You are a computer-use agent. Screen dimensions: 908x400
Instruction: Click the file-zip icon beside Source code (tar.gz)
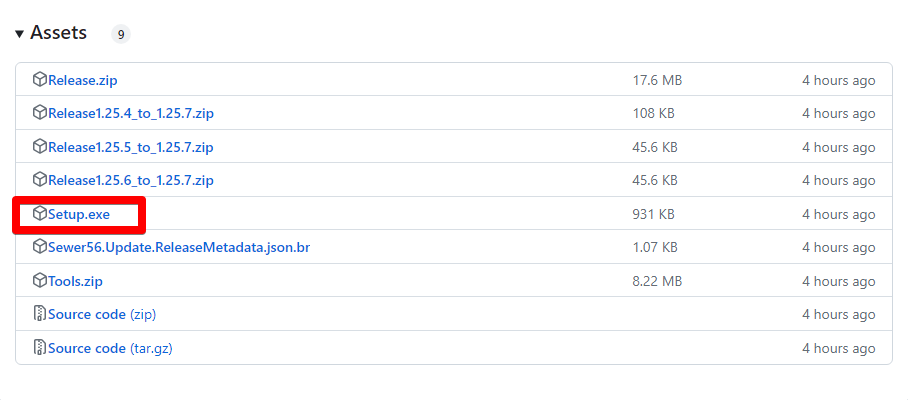coord(40,348)
